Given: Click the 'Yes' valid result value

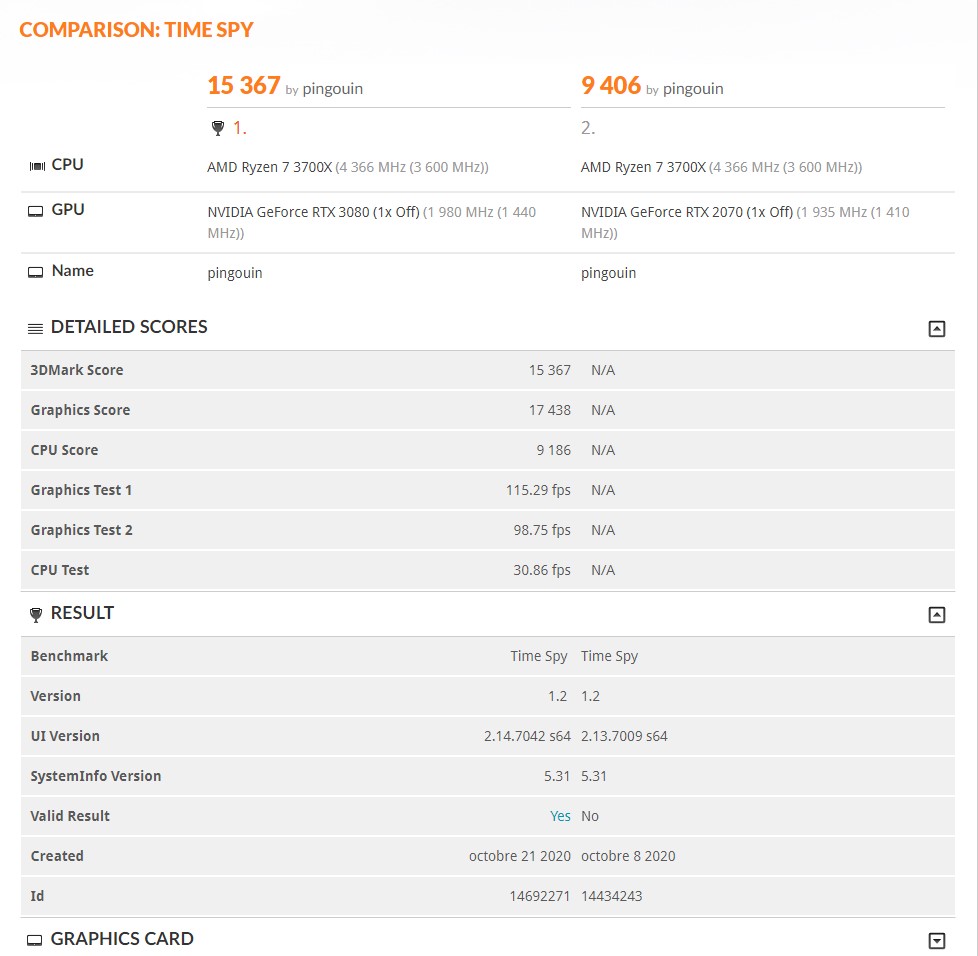Looking at the screenshot, I should click(560, 816).
